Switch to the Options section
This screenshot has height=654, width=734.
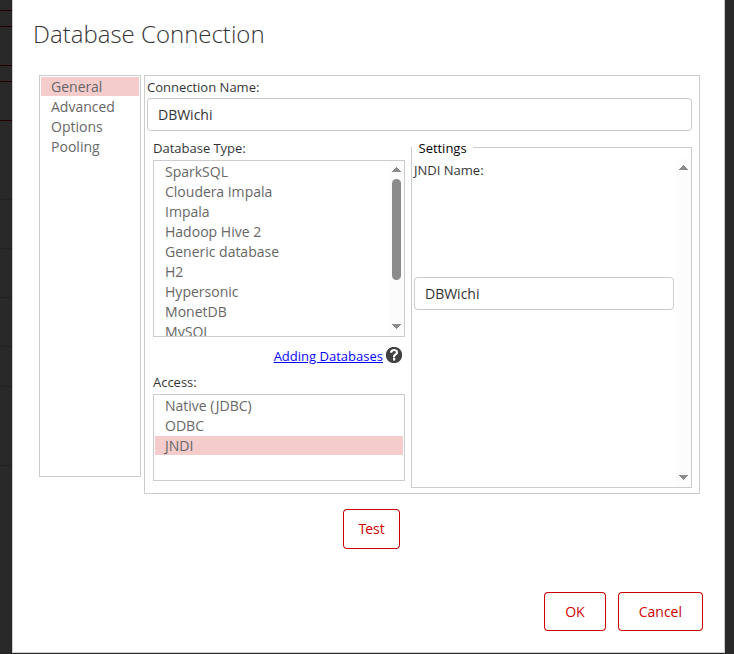(77, 127)
